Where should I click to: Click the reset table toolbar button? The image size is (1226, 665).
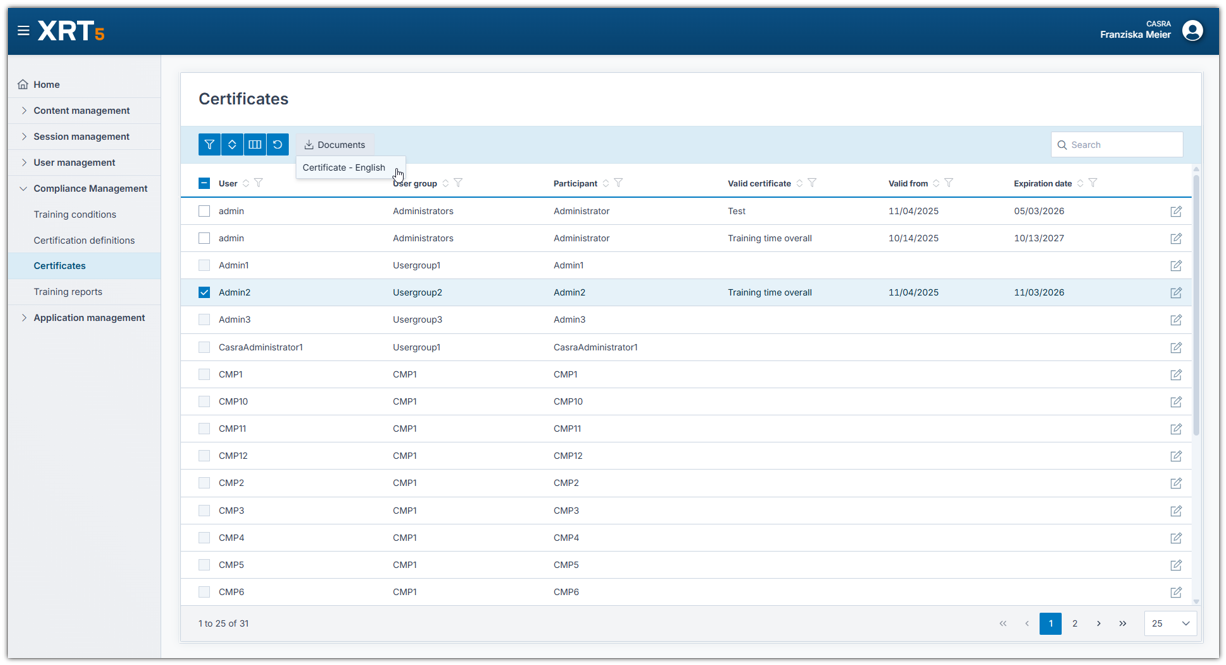pyautogui.click(x=278, y=145)
